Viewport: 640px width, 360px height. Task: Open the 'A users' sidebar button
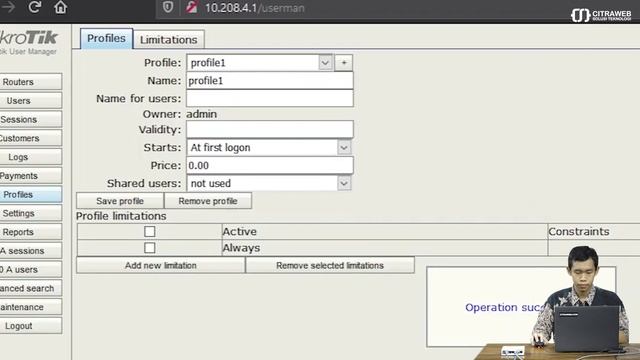click(x=31, y=269)
